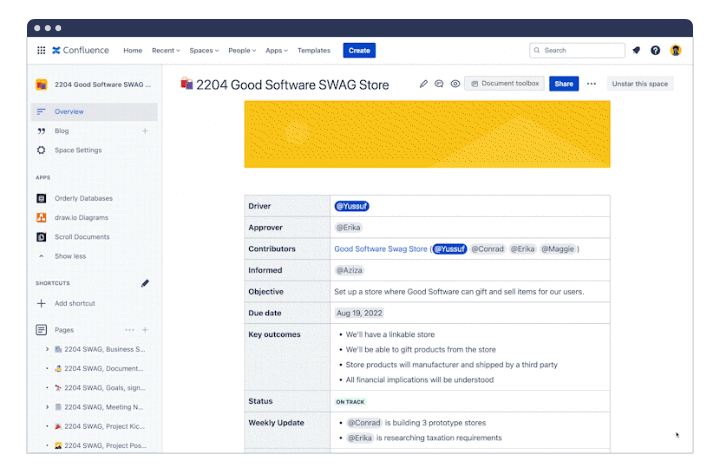Click the @Maggie mention in Contributors row
The height and width of the screenshot is (471, 720).
pyautogui.click(x=557, y=249)
